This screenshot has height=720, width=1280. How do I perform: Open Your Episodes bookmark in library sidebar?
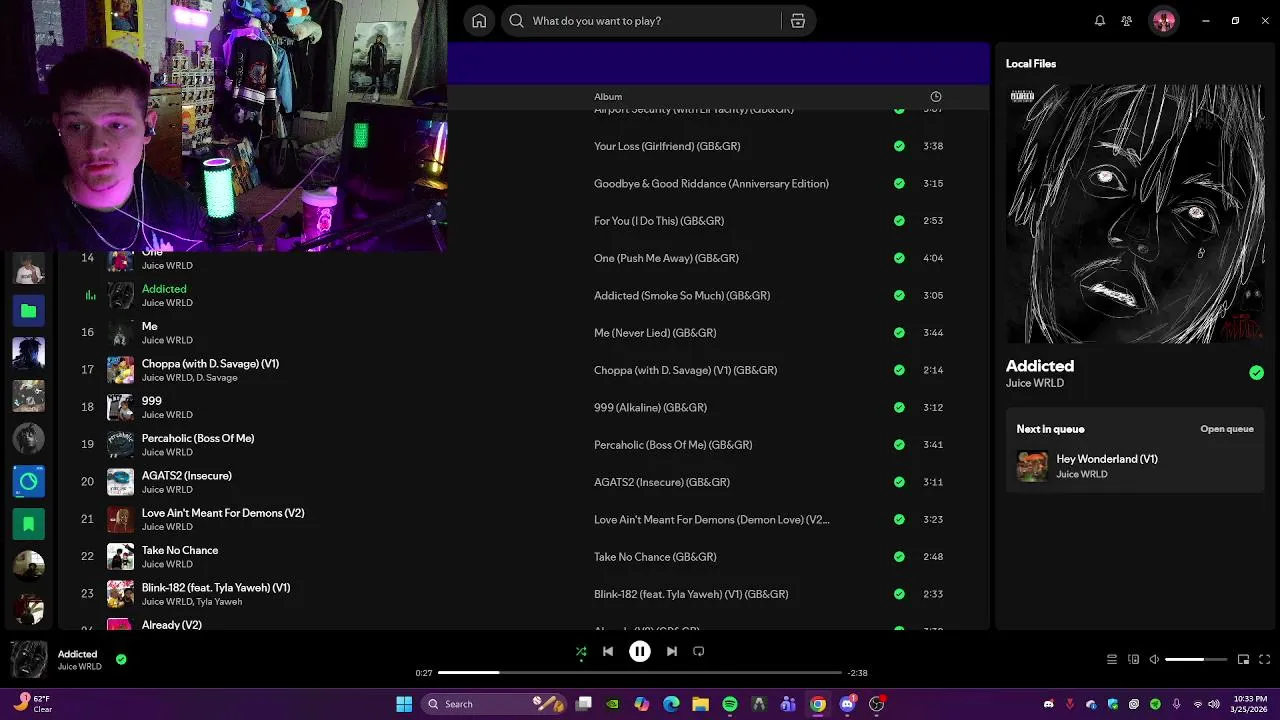point(29,523)
